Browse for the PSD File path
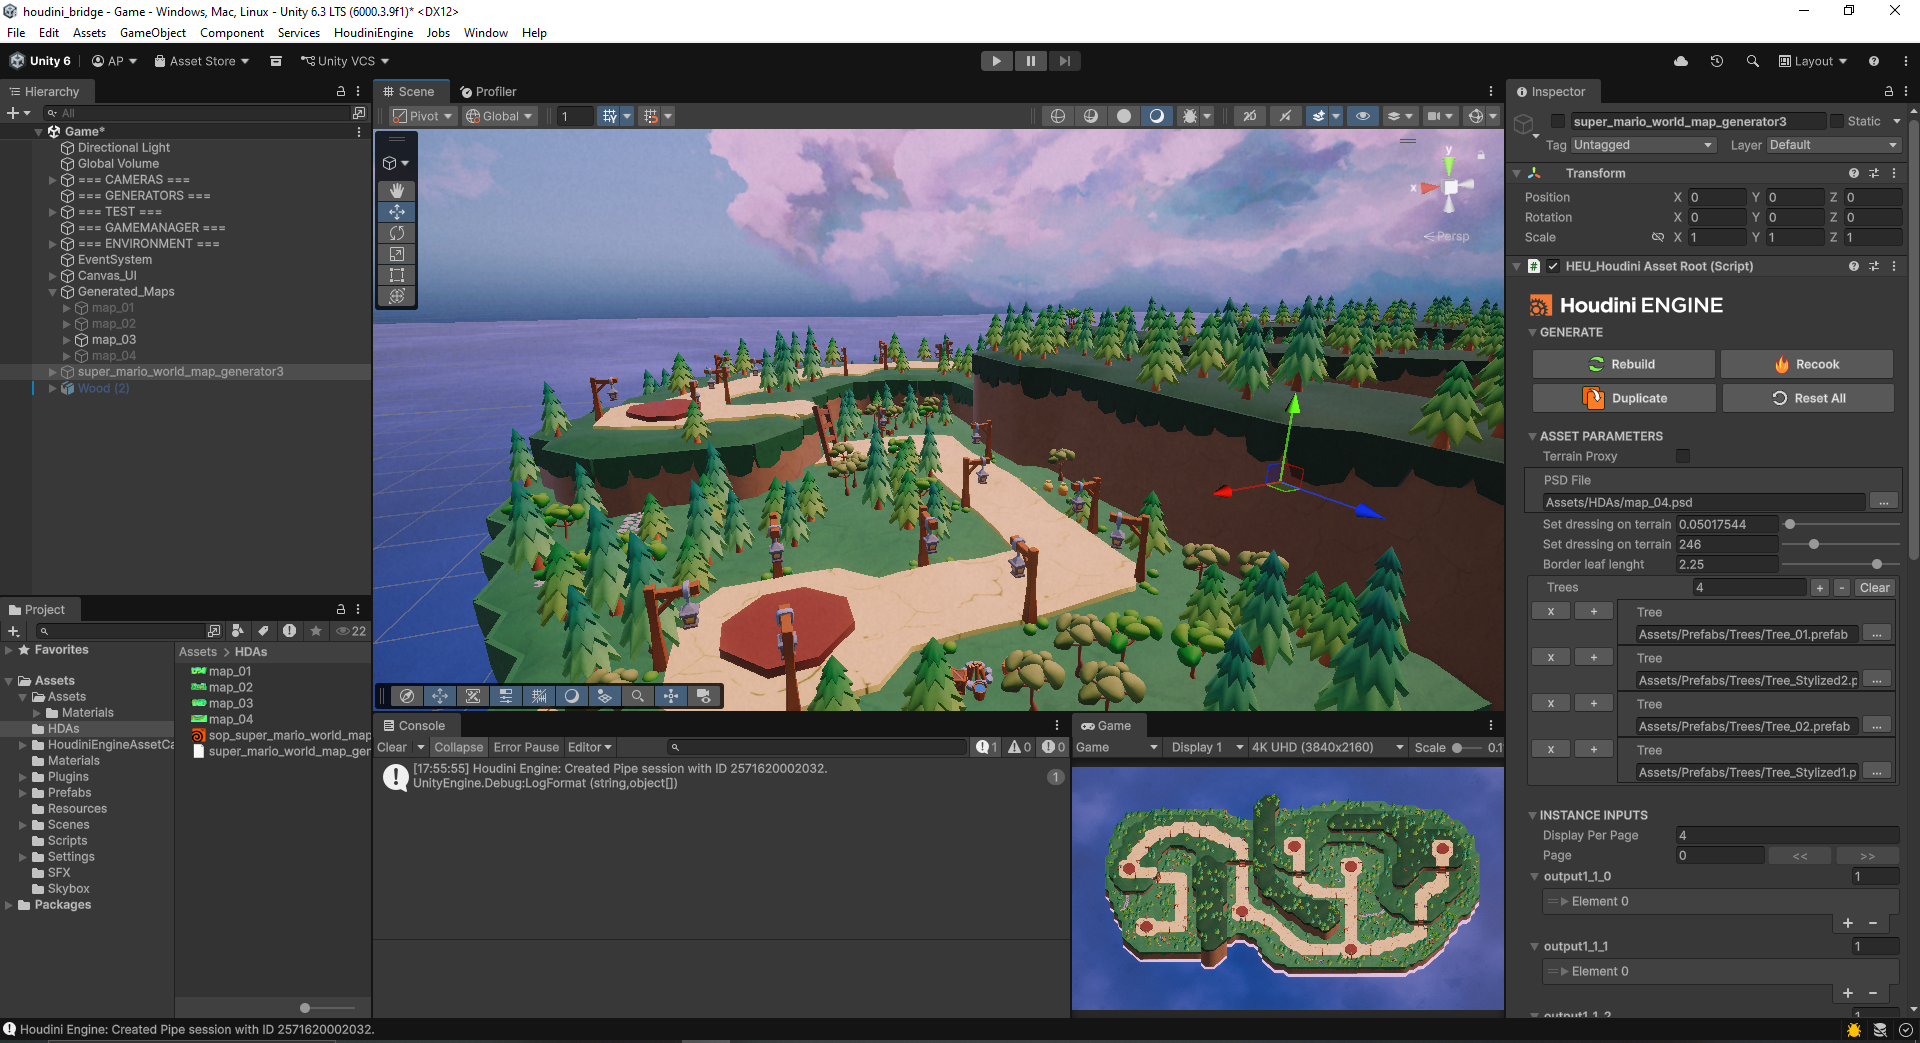 (x=1884, y=502)
